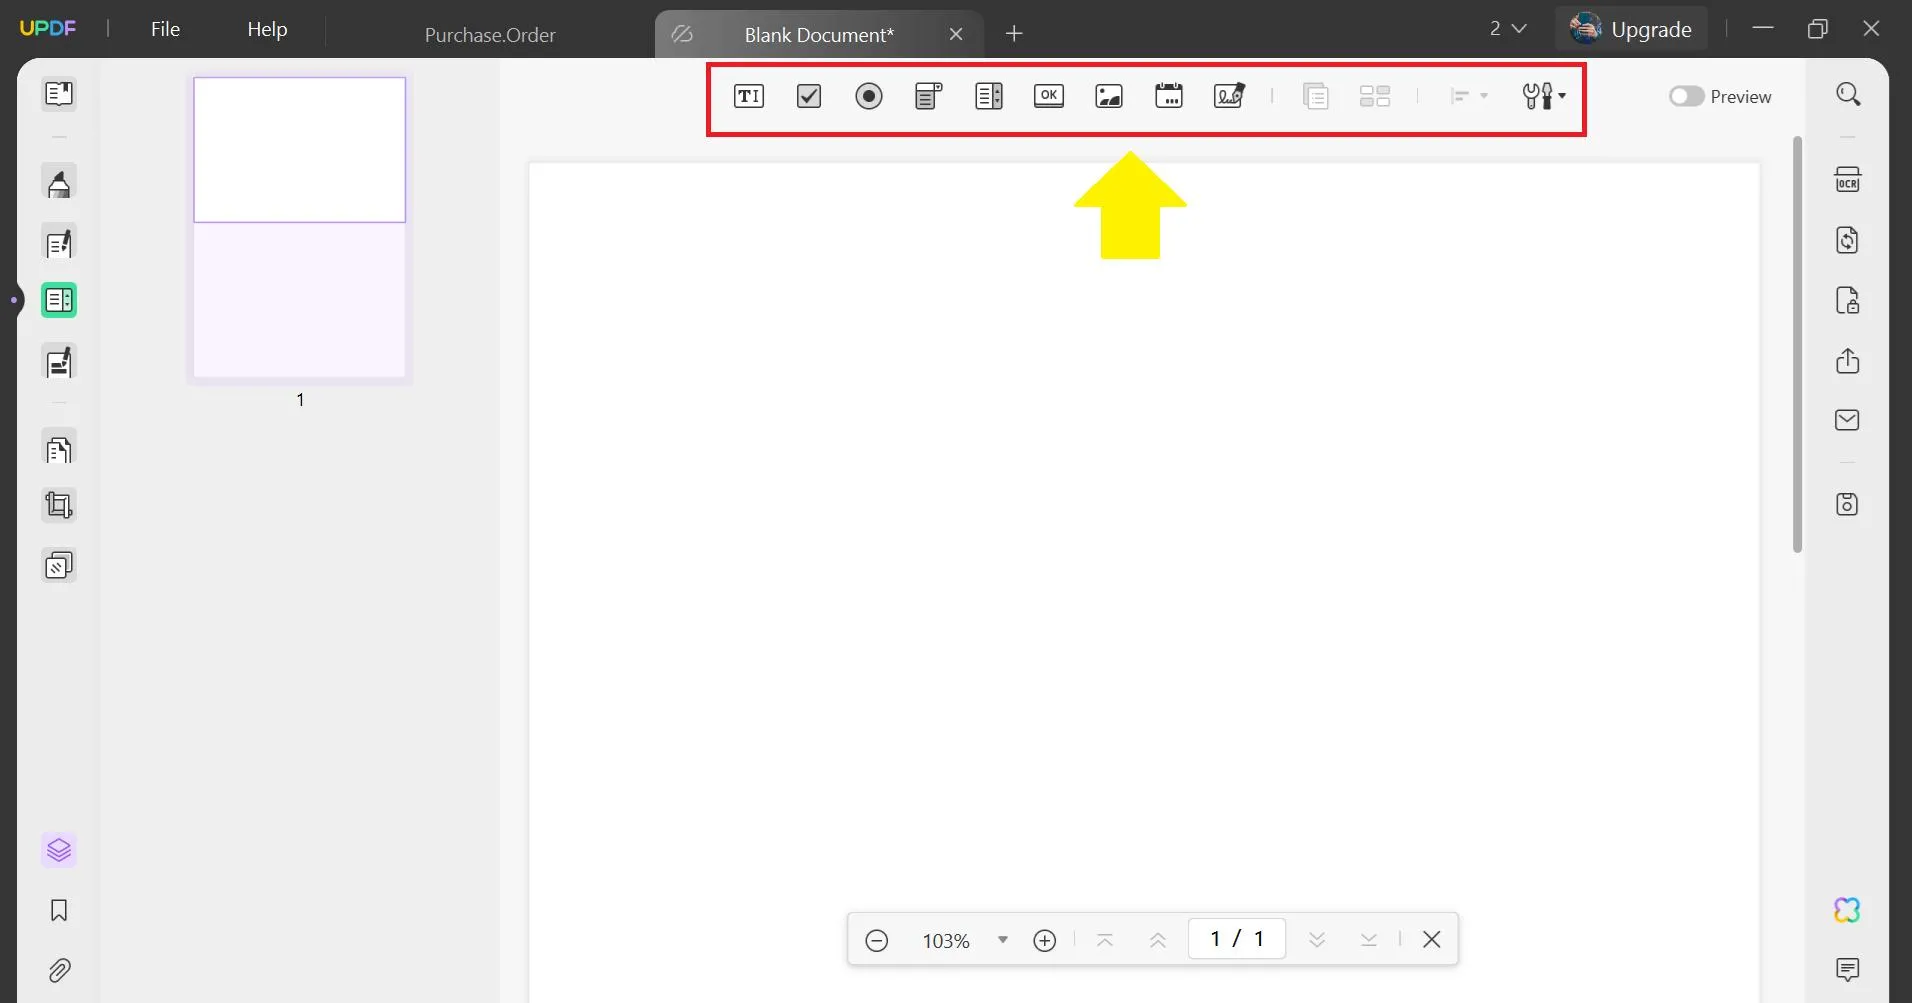Select the Text Field form tool
This screenshot has height=1003, width=1912.
748,96
